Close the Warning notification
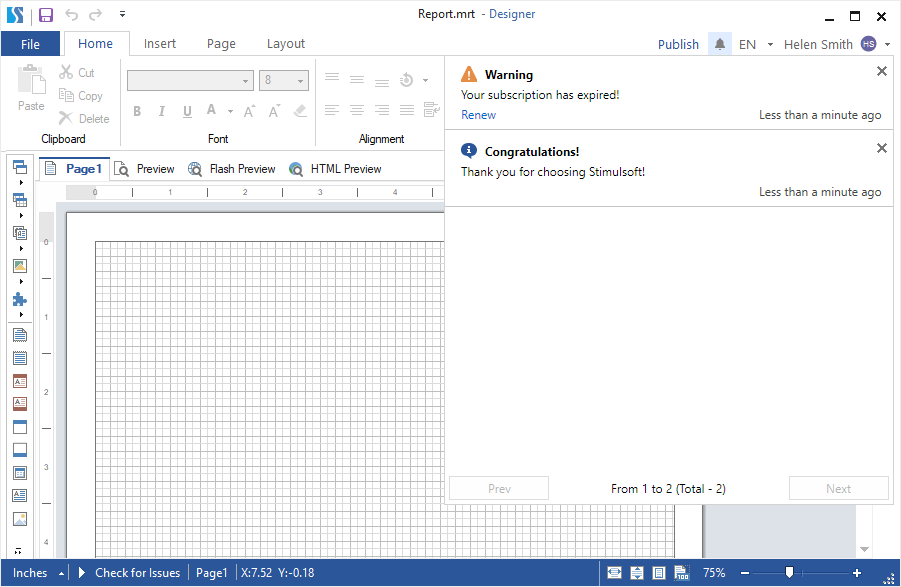 (881, 71)
